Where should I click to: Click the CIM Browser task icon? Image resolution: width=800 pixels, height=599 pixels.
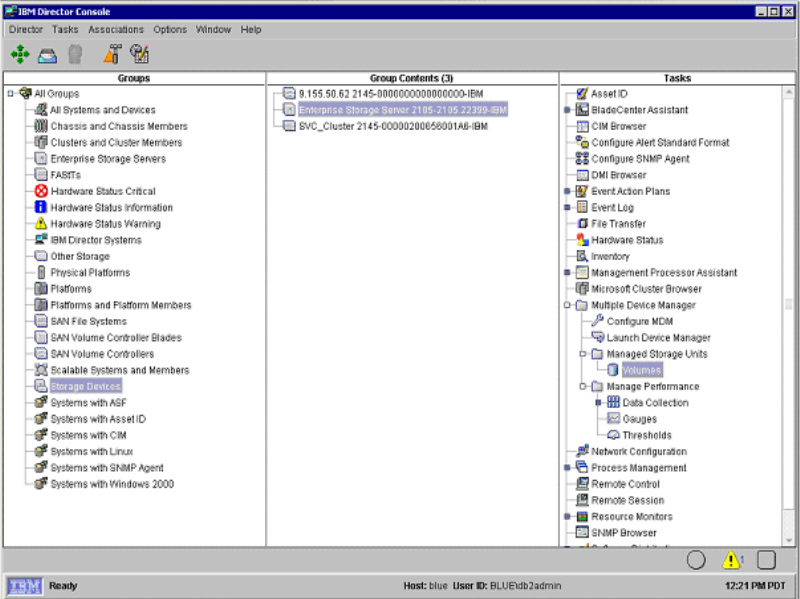point(582,126)
